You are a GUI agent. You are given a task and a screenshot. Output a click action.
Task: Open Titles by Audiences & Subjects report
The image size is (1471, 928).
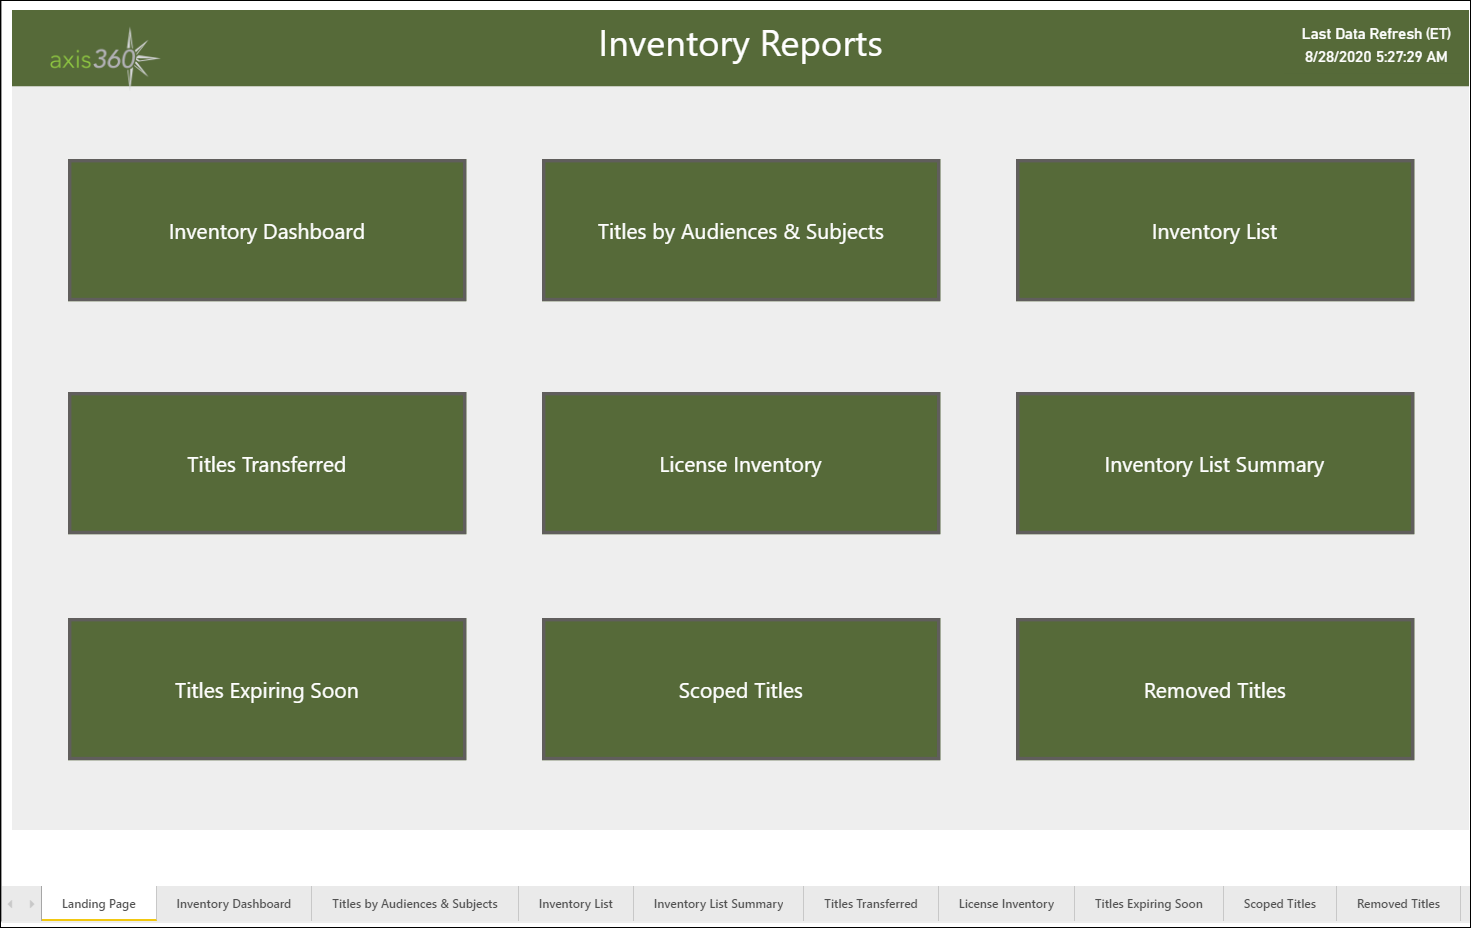[740, 230]
